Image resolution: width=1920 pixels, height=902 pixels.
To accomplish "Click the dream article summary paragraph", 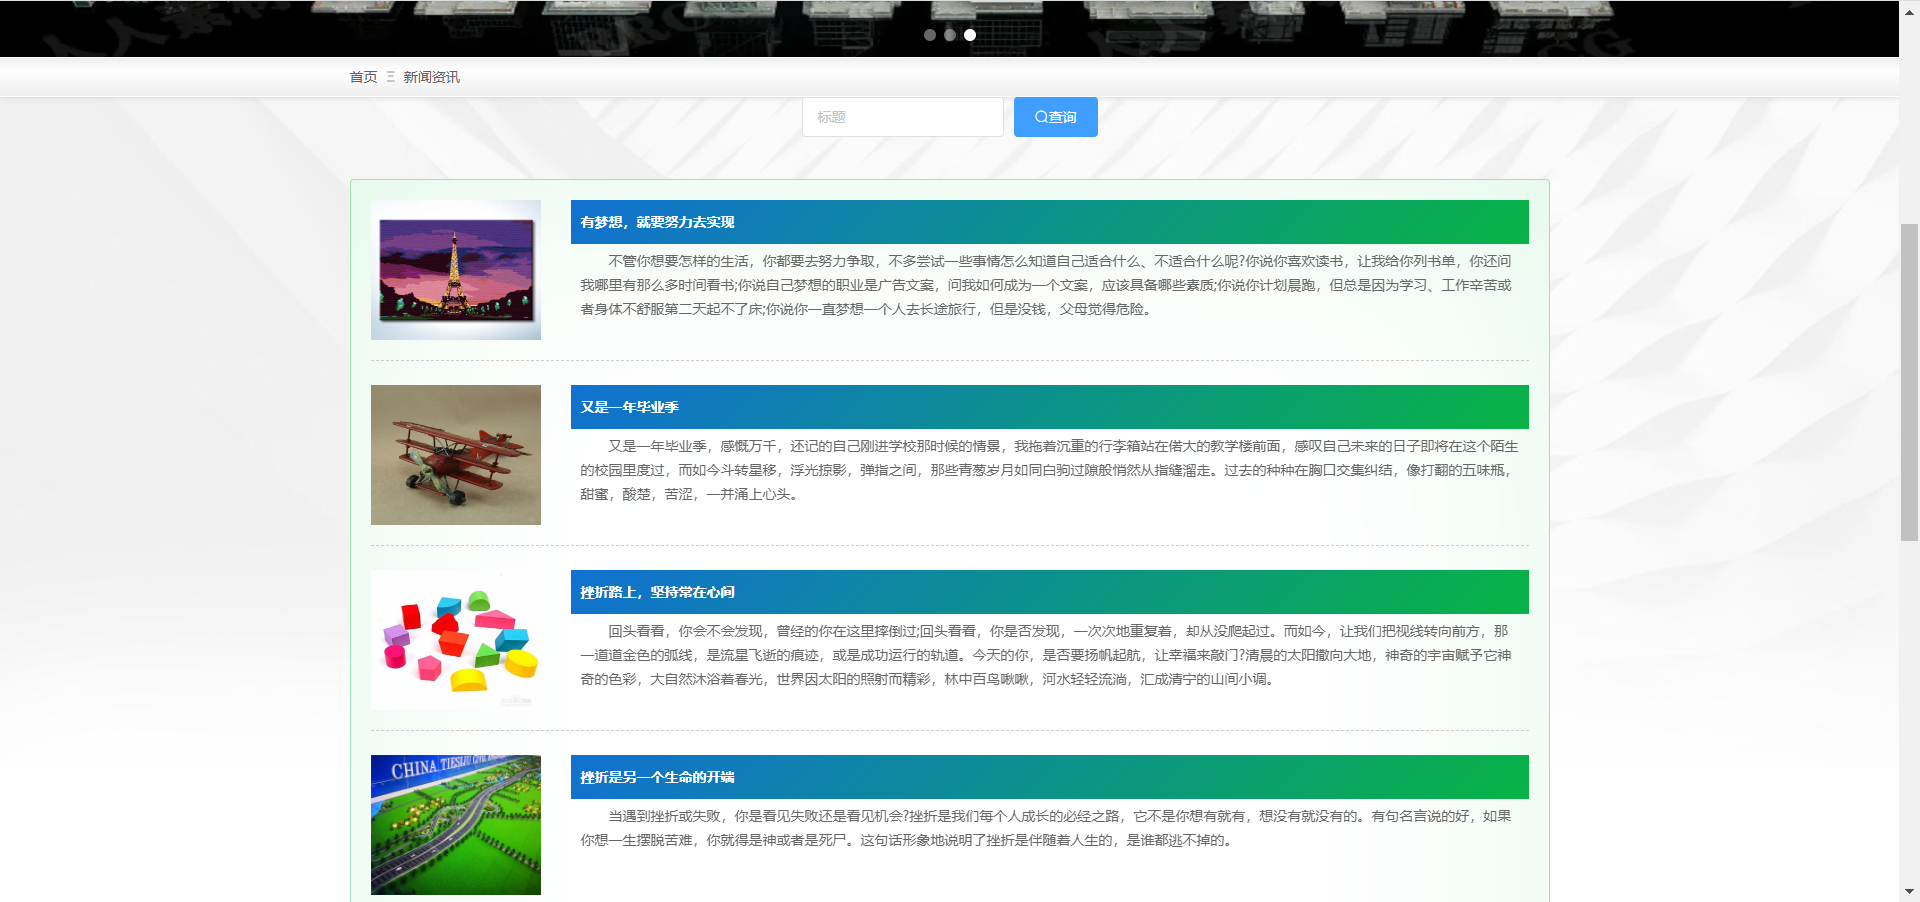I will (x=1045, y=285).
